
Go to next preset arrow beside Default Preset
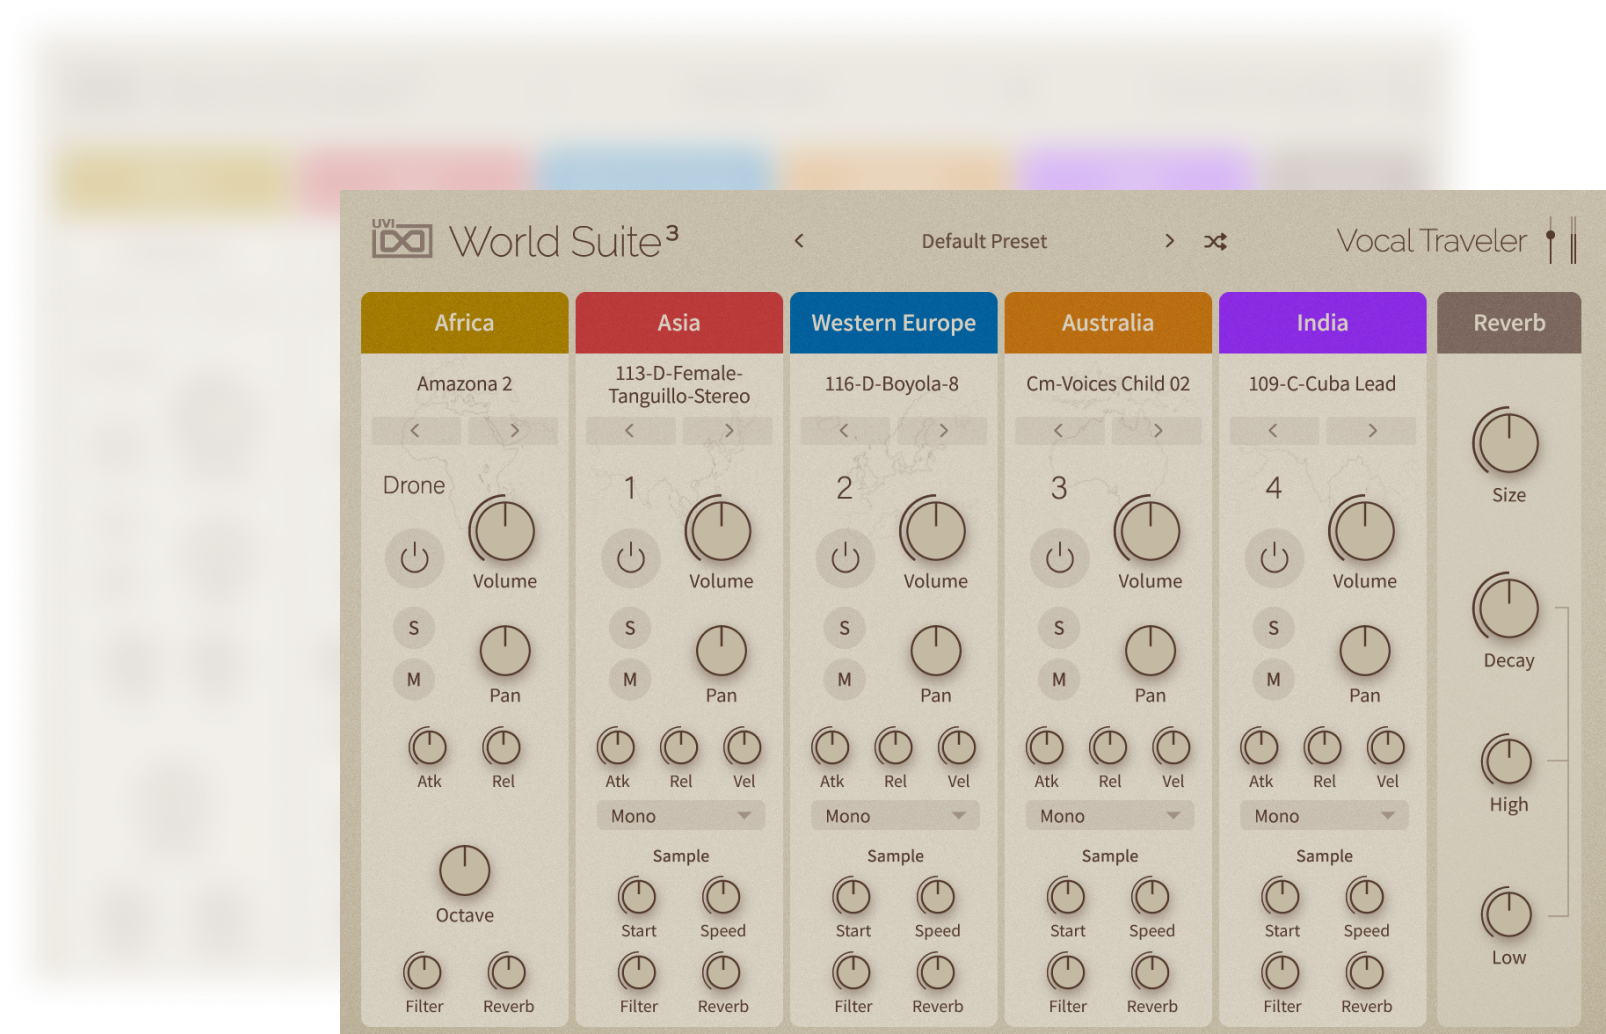click(1169, 241)
